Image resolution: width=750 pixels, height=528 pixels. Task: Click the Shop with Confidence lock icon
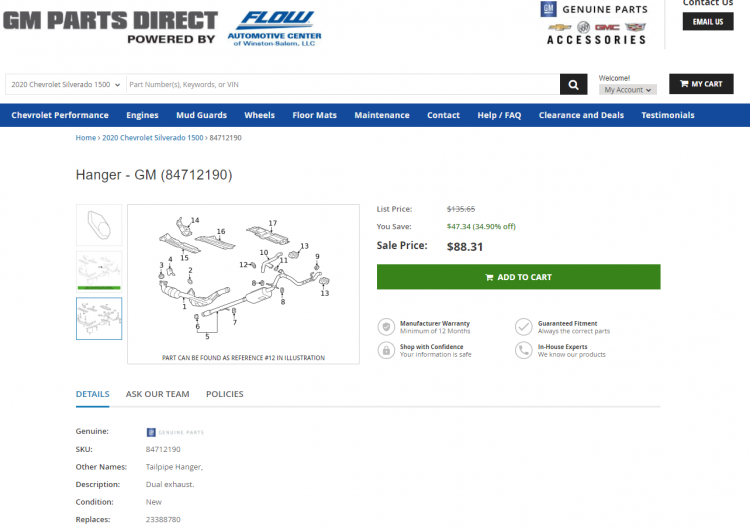386,350
